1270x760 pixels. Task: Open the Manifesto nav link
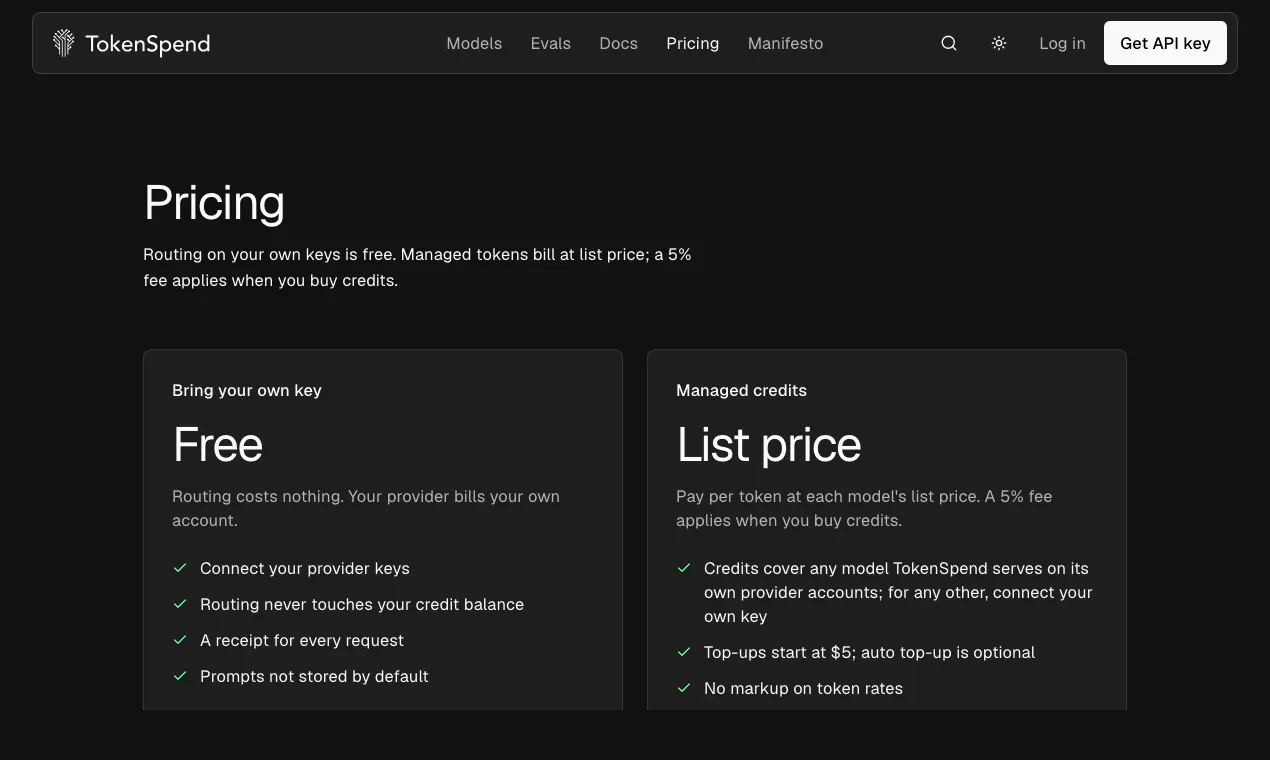[786, 43]
